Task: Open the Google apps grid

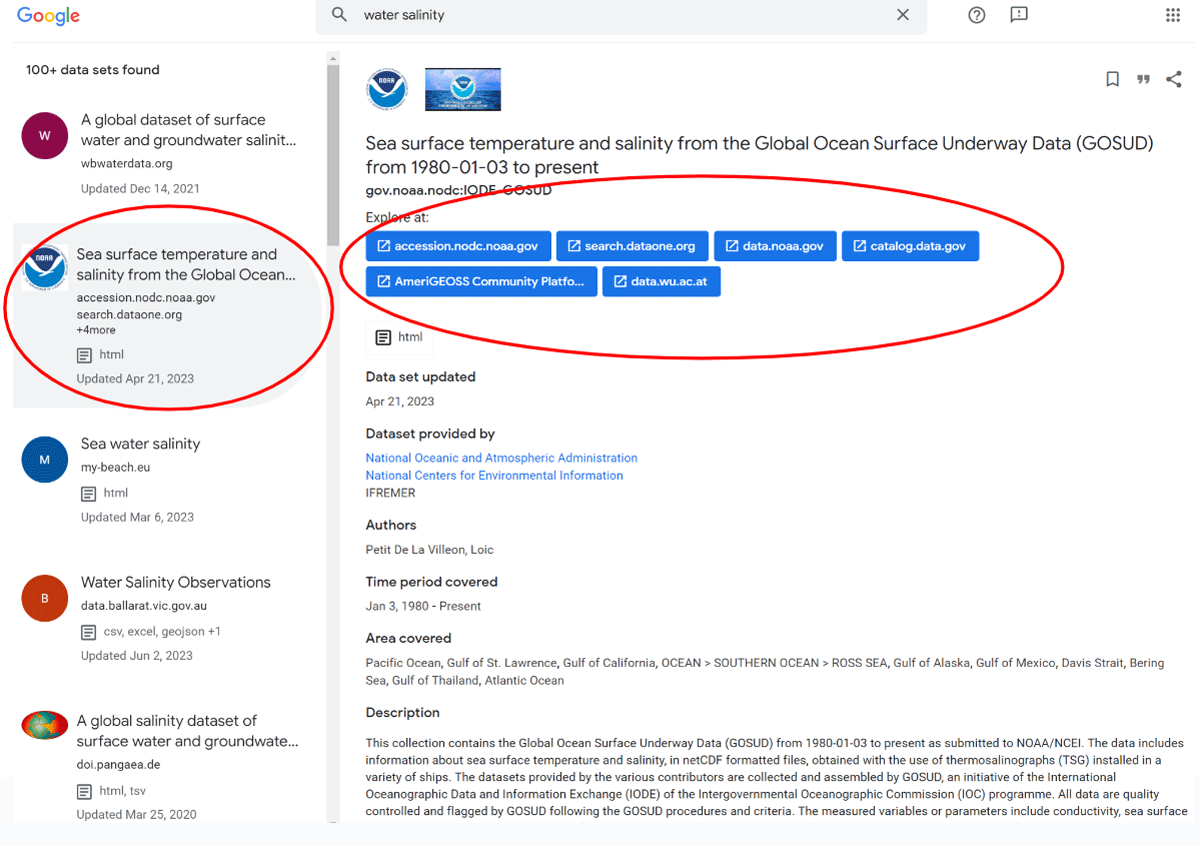Action: pyautogui.click(x=1173, y=15)
